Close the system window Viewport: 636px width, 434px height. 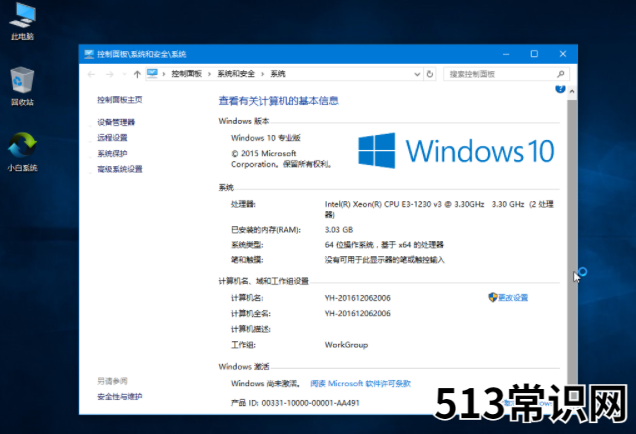click(563, 54)
